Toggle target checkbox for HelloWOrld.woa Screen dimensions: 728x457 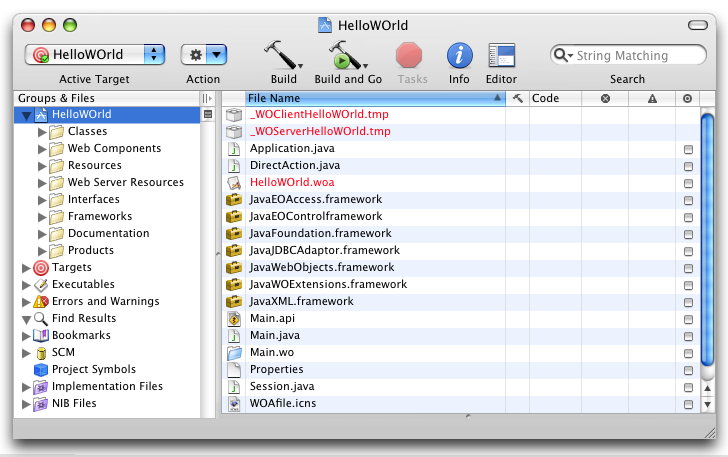688,183
